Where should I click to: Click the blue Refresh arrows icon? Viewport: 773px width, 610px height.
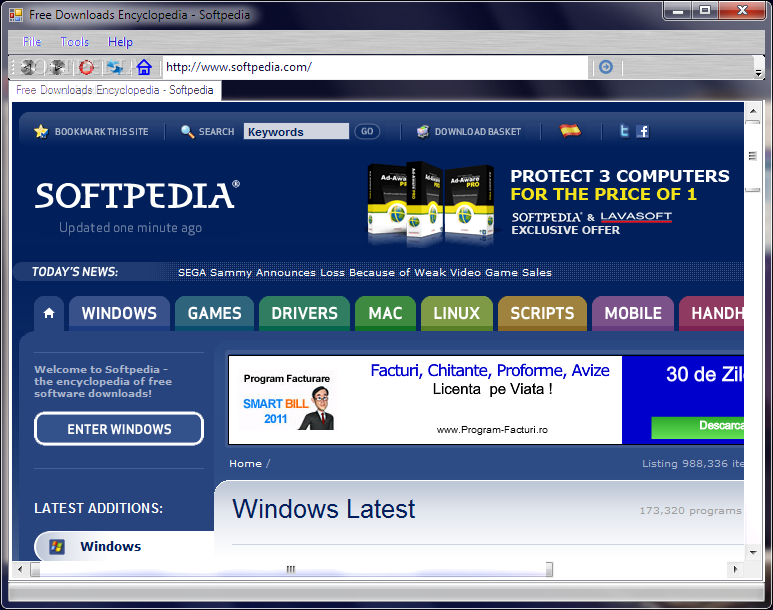tap(115, 67)
